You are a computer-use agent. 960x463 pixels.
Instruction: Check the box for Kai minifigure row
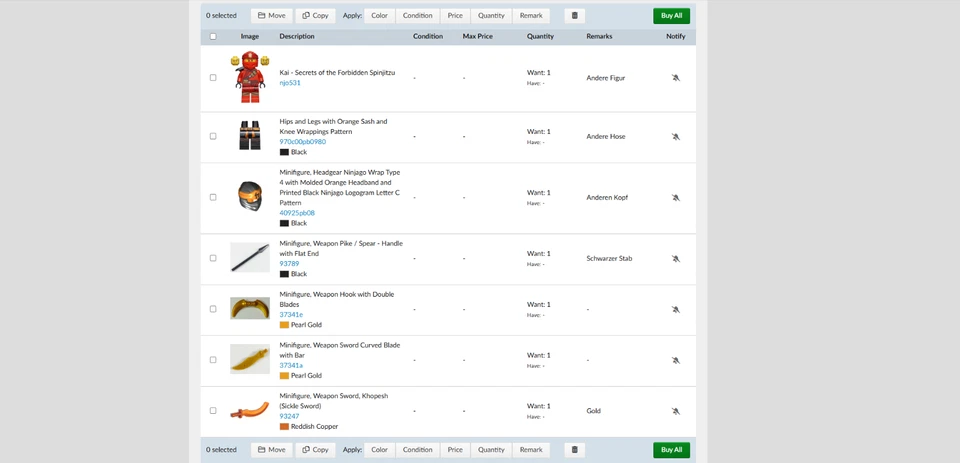pos(213,78)
